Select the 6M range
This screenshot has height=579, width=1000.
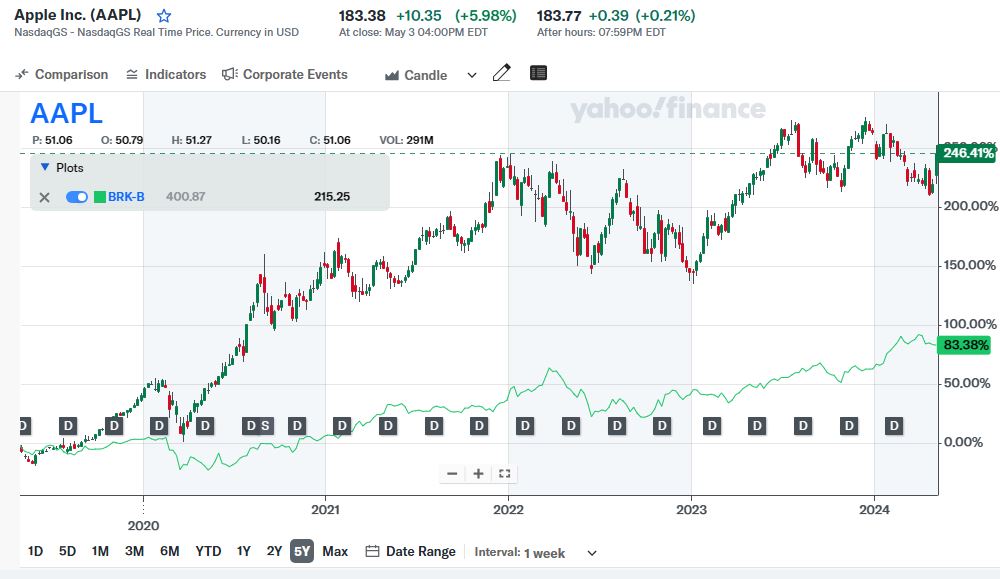coord(170,552)
